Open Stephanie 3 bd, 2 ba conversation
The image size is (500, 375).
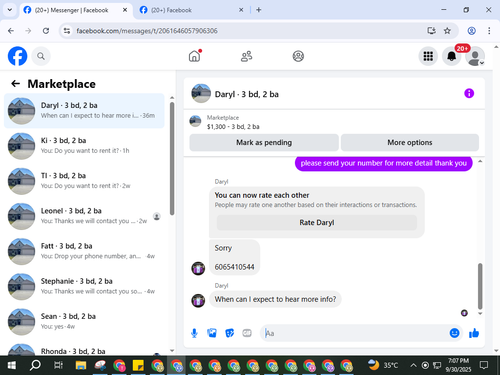click(84, 286)
